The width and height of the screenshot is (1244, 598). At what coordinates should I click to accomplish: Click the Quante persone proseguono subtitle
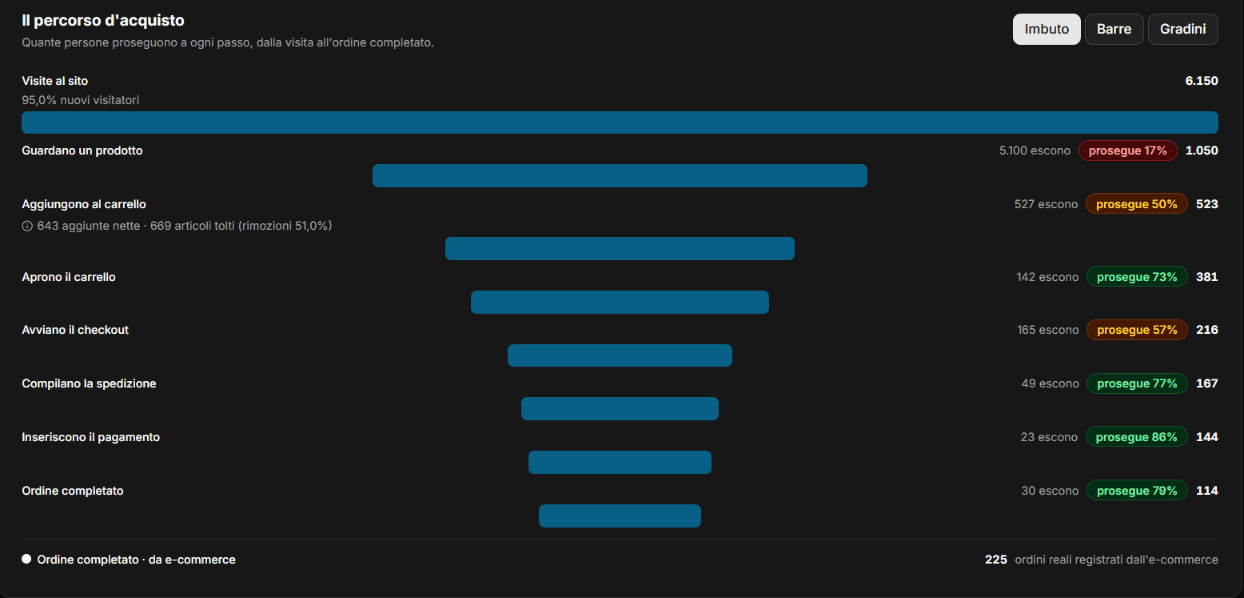228,43
